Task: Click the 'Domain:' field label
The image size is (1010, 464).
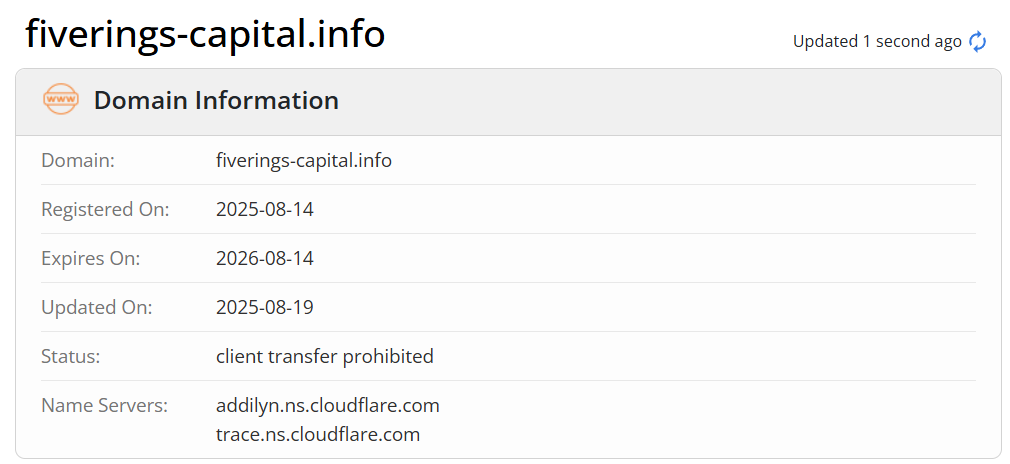Action: [78, 160]
